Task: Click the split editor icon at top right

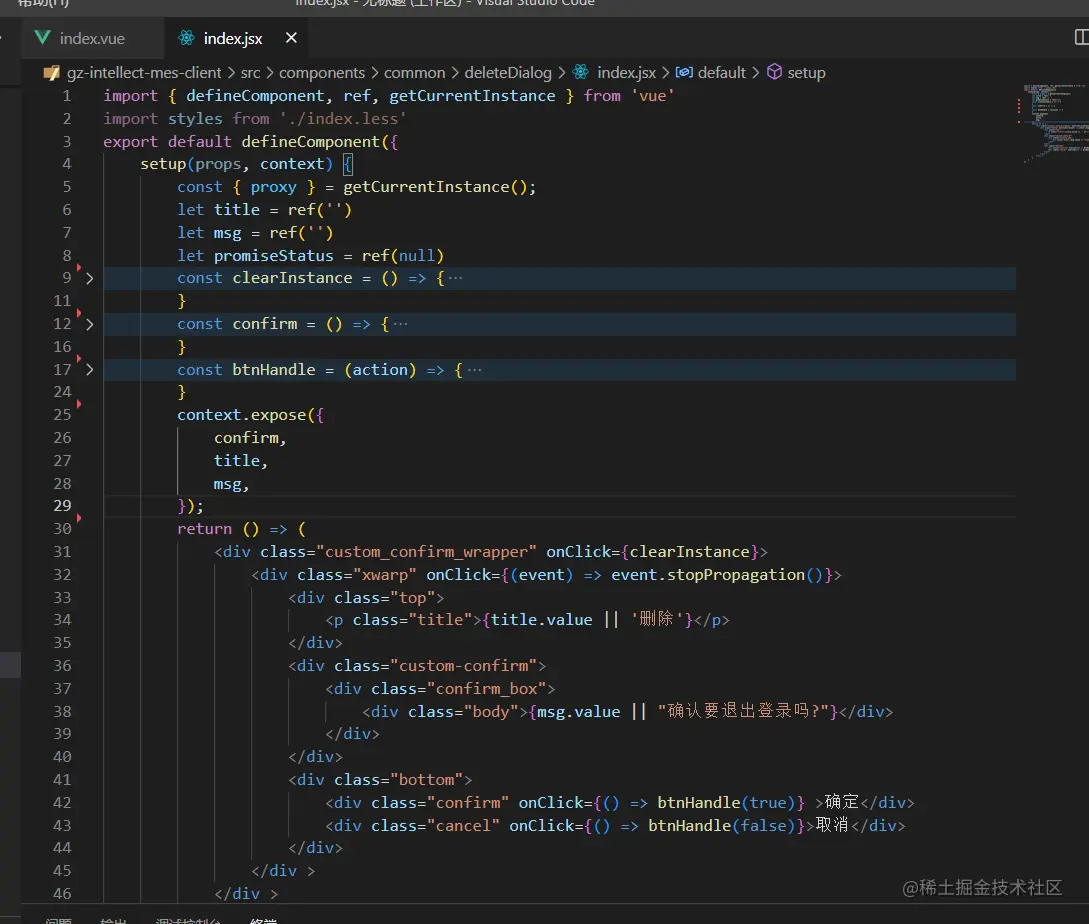Action: point(1080,38)
